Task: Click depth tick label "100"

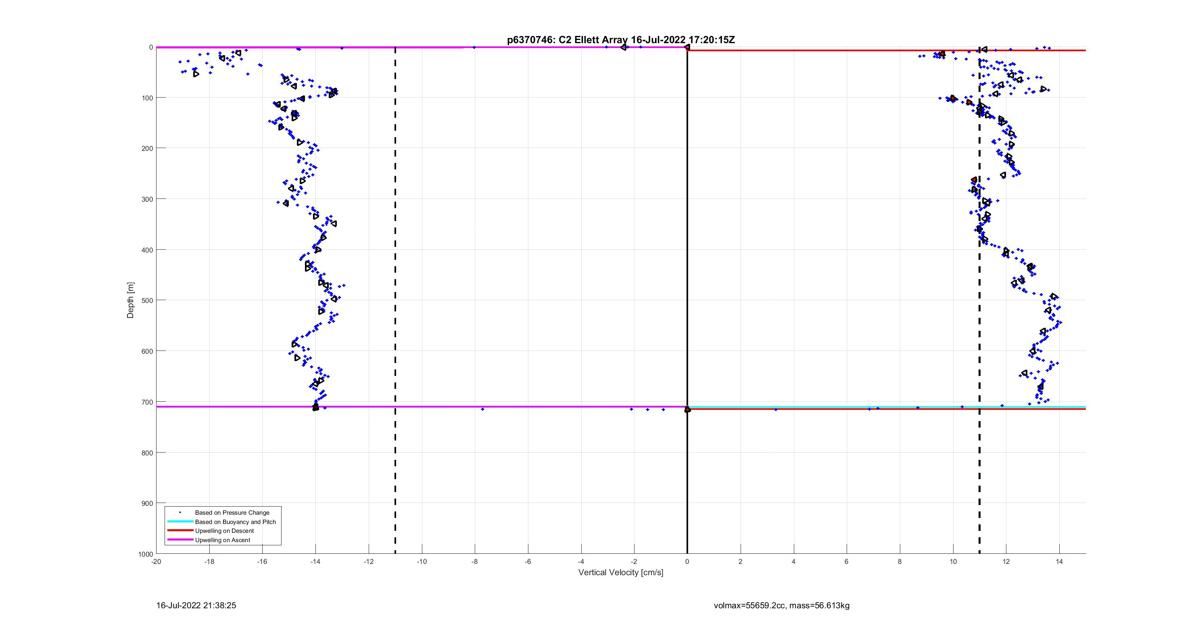Action: (x=146, y=98)
